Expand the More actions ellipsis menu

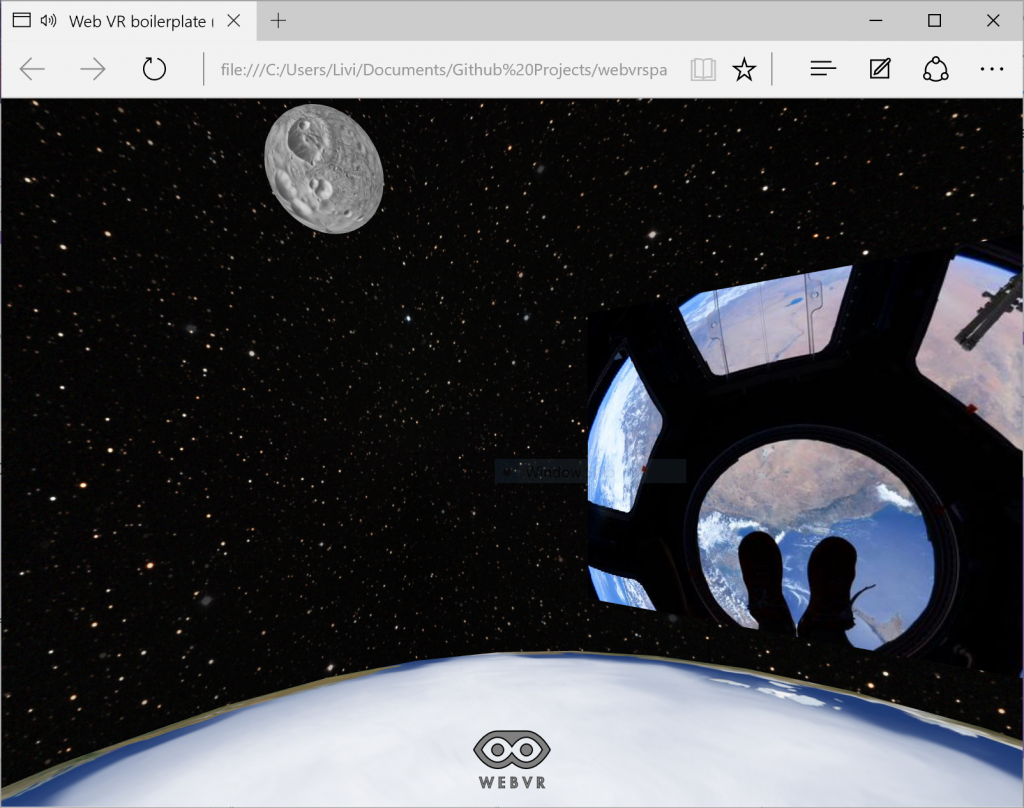tap(992, 68)
